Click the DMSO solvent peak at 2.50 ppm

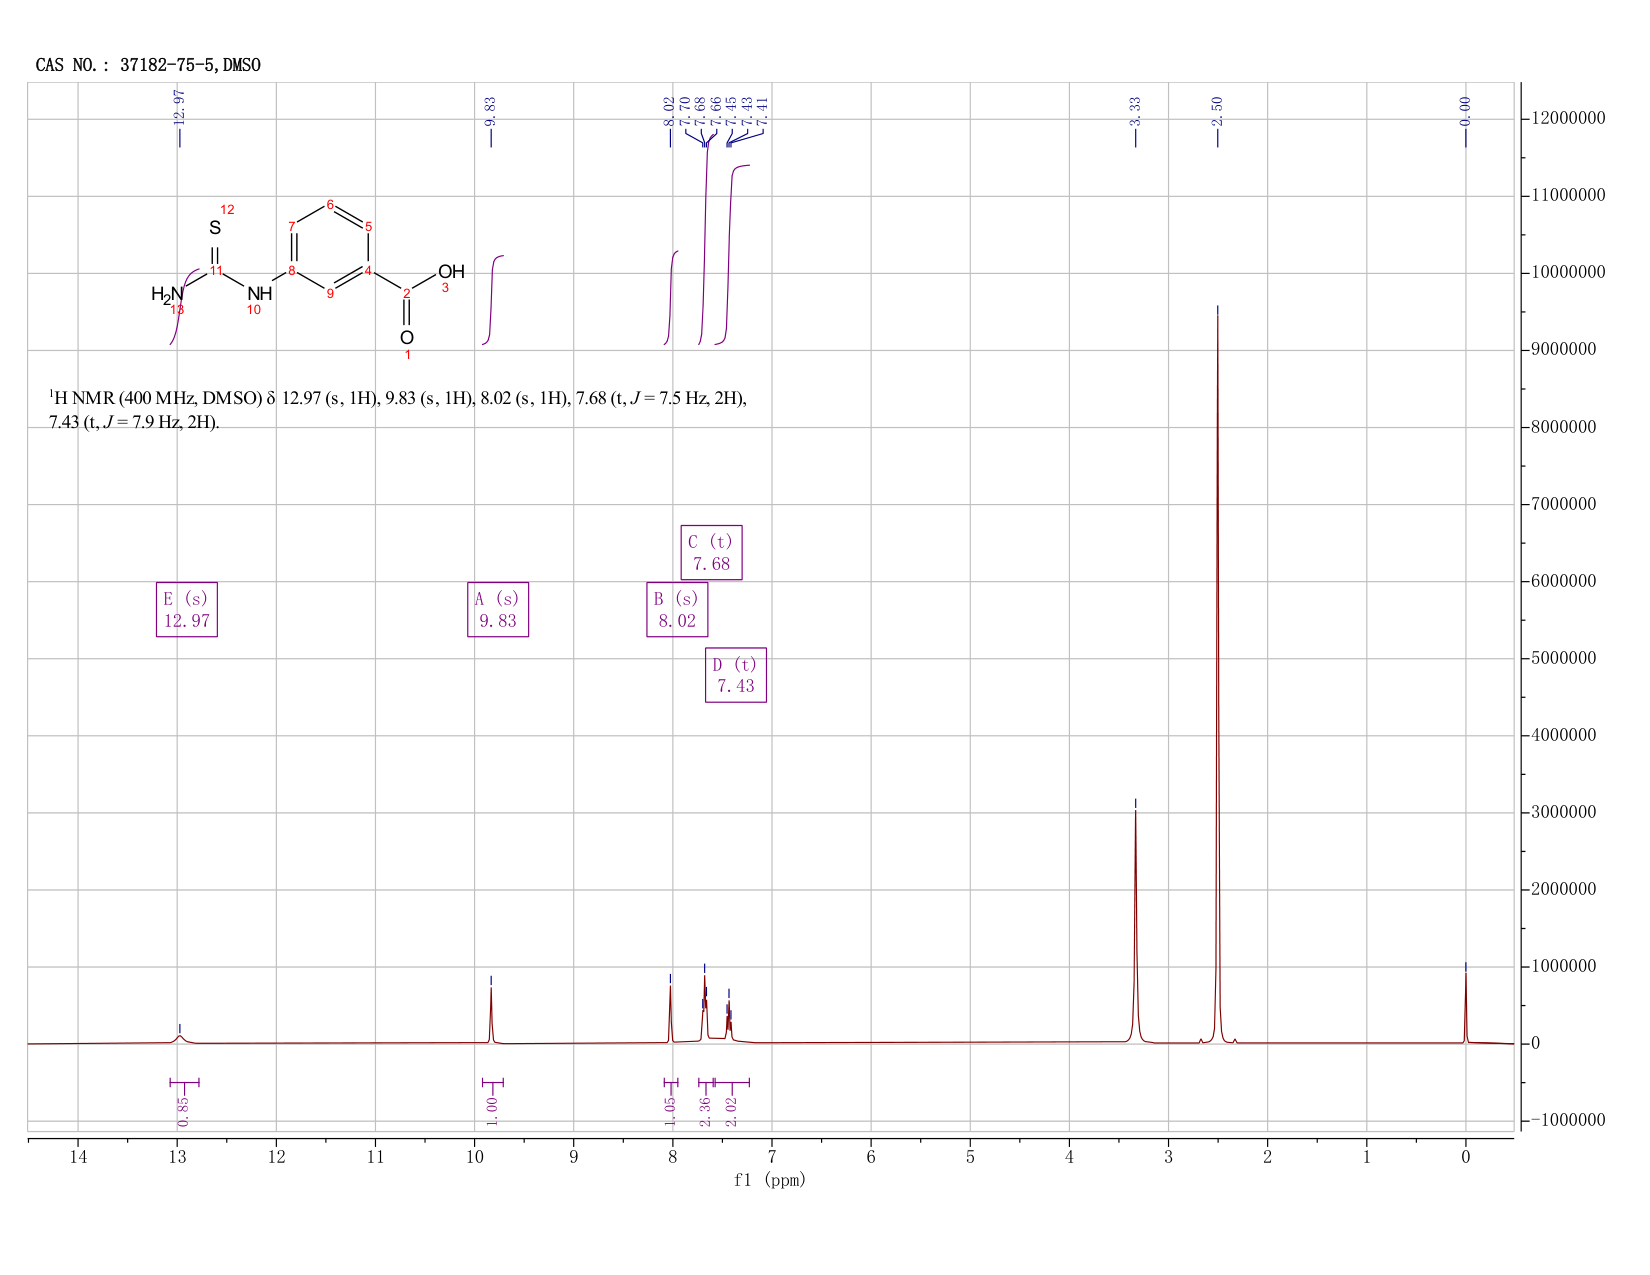1217,680
